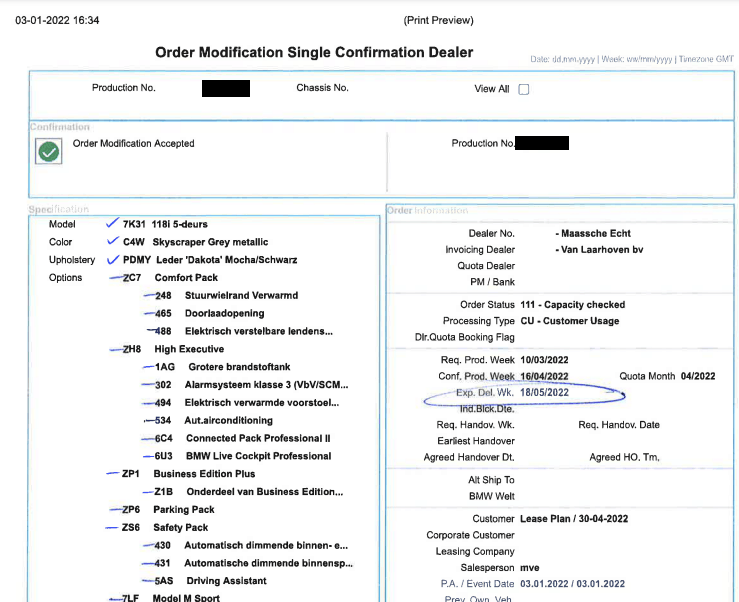Click the Dlr.Quota Booking Flag label

pyautogui.click(x=465, y=337)
